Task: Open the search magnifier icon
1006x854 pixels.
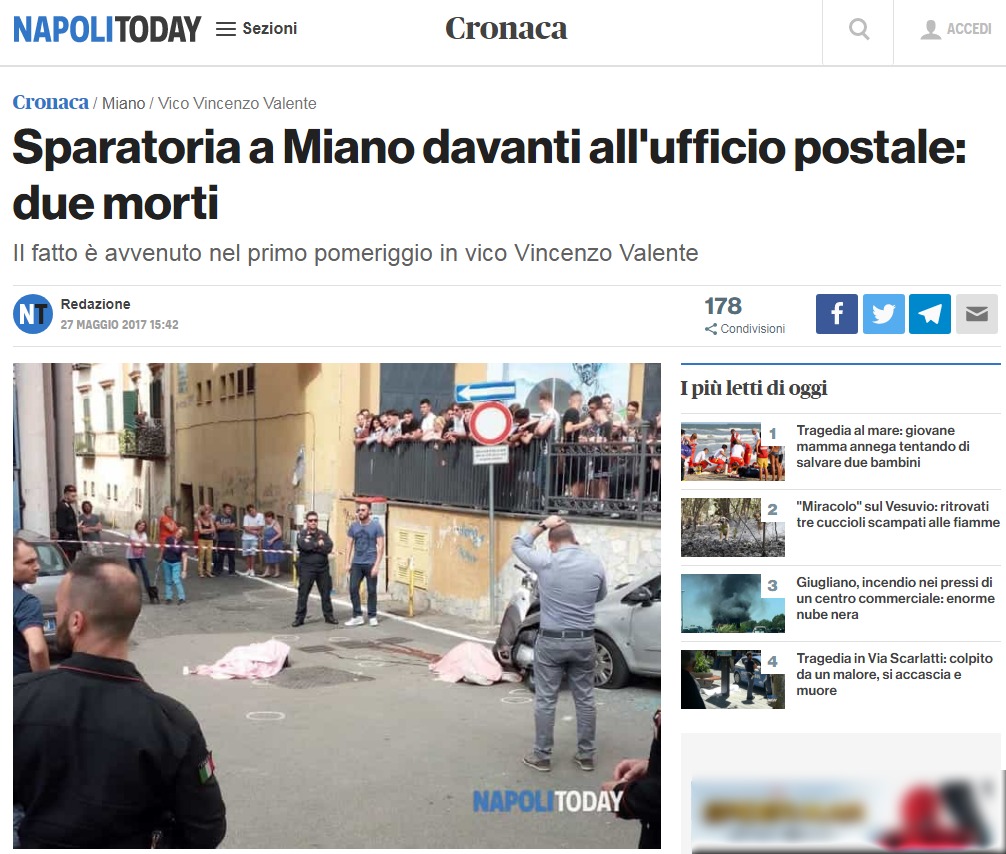Action: 858,29
